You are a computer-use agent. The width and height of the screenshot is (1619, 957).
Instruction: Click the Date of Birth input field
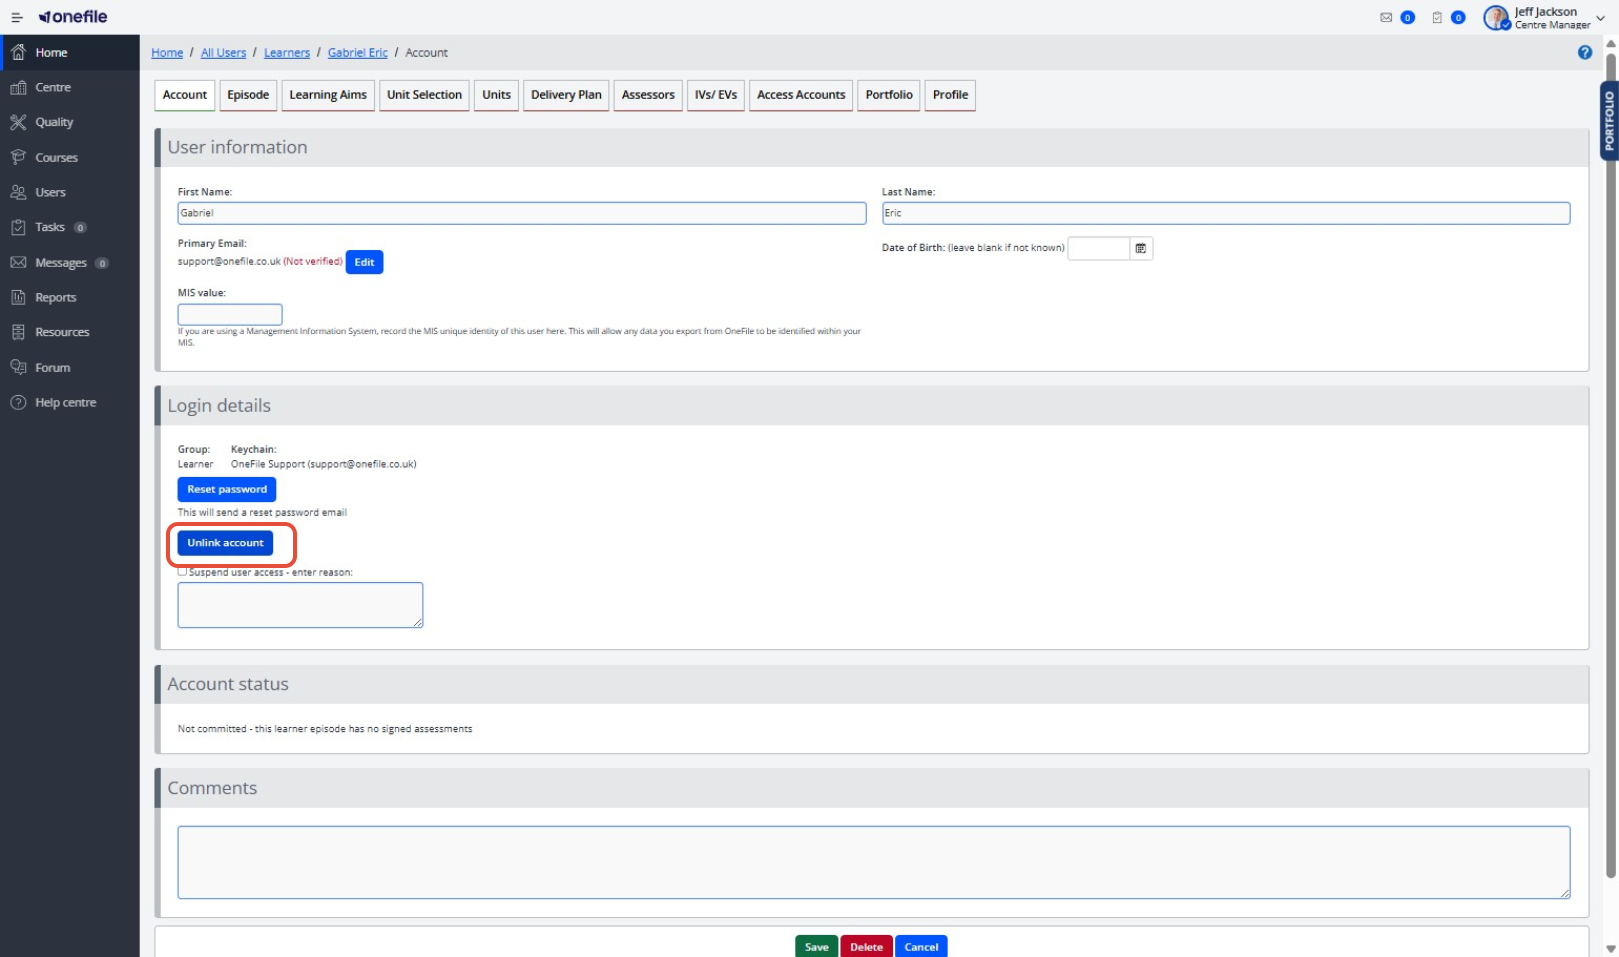[1099, 248]
